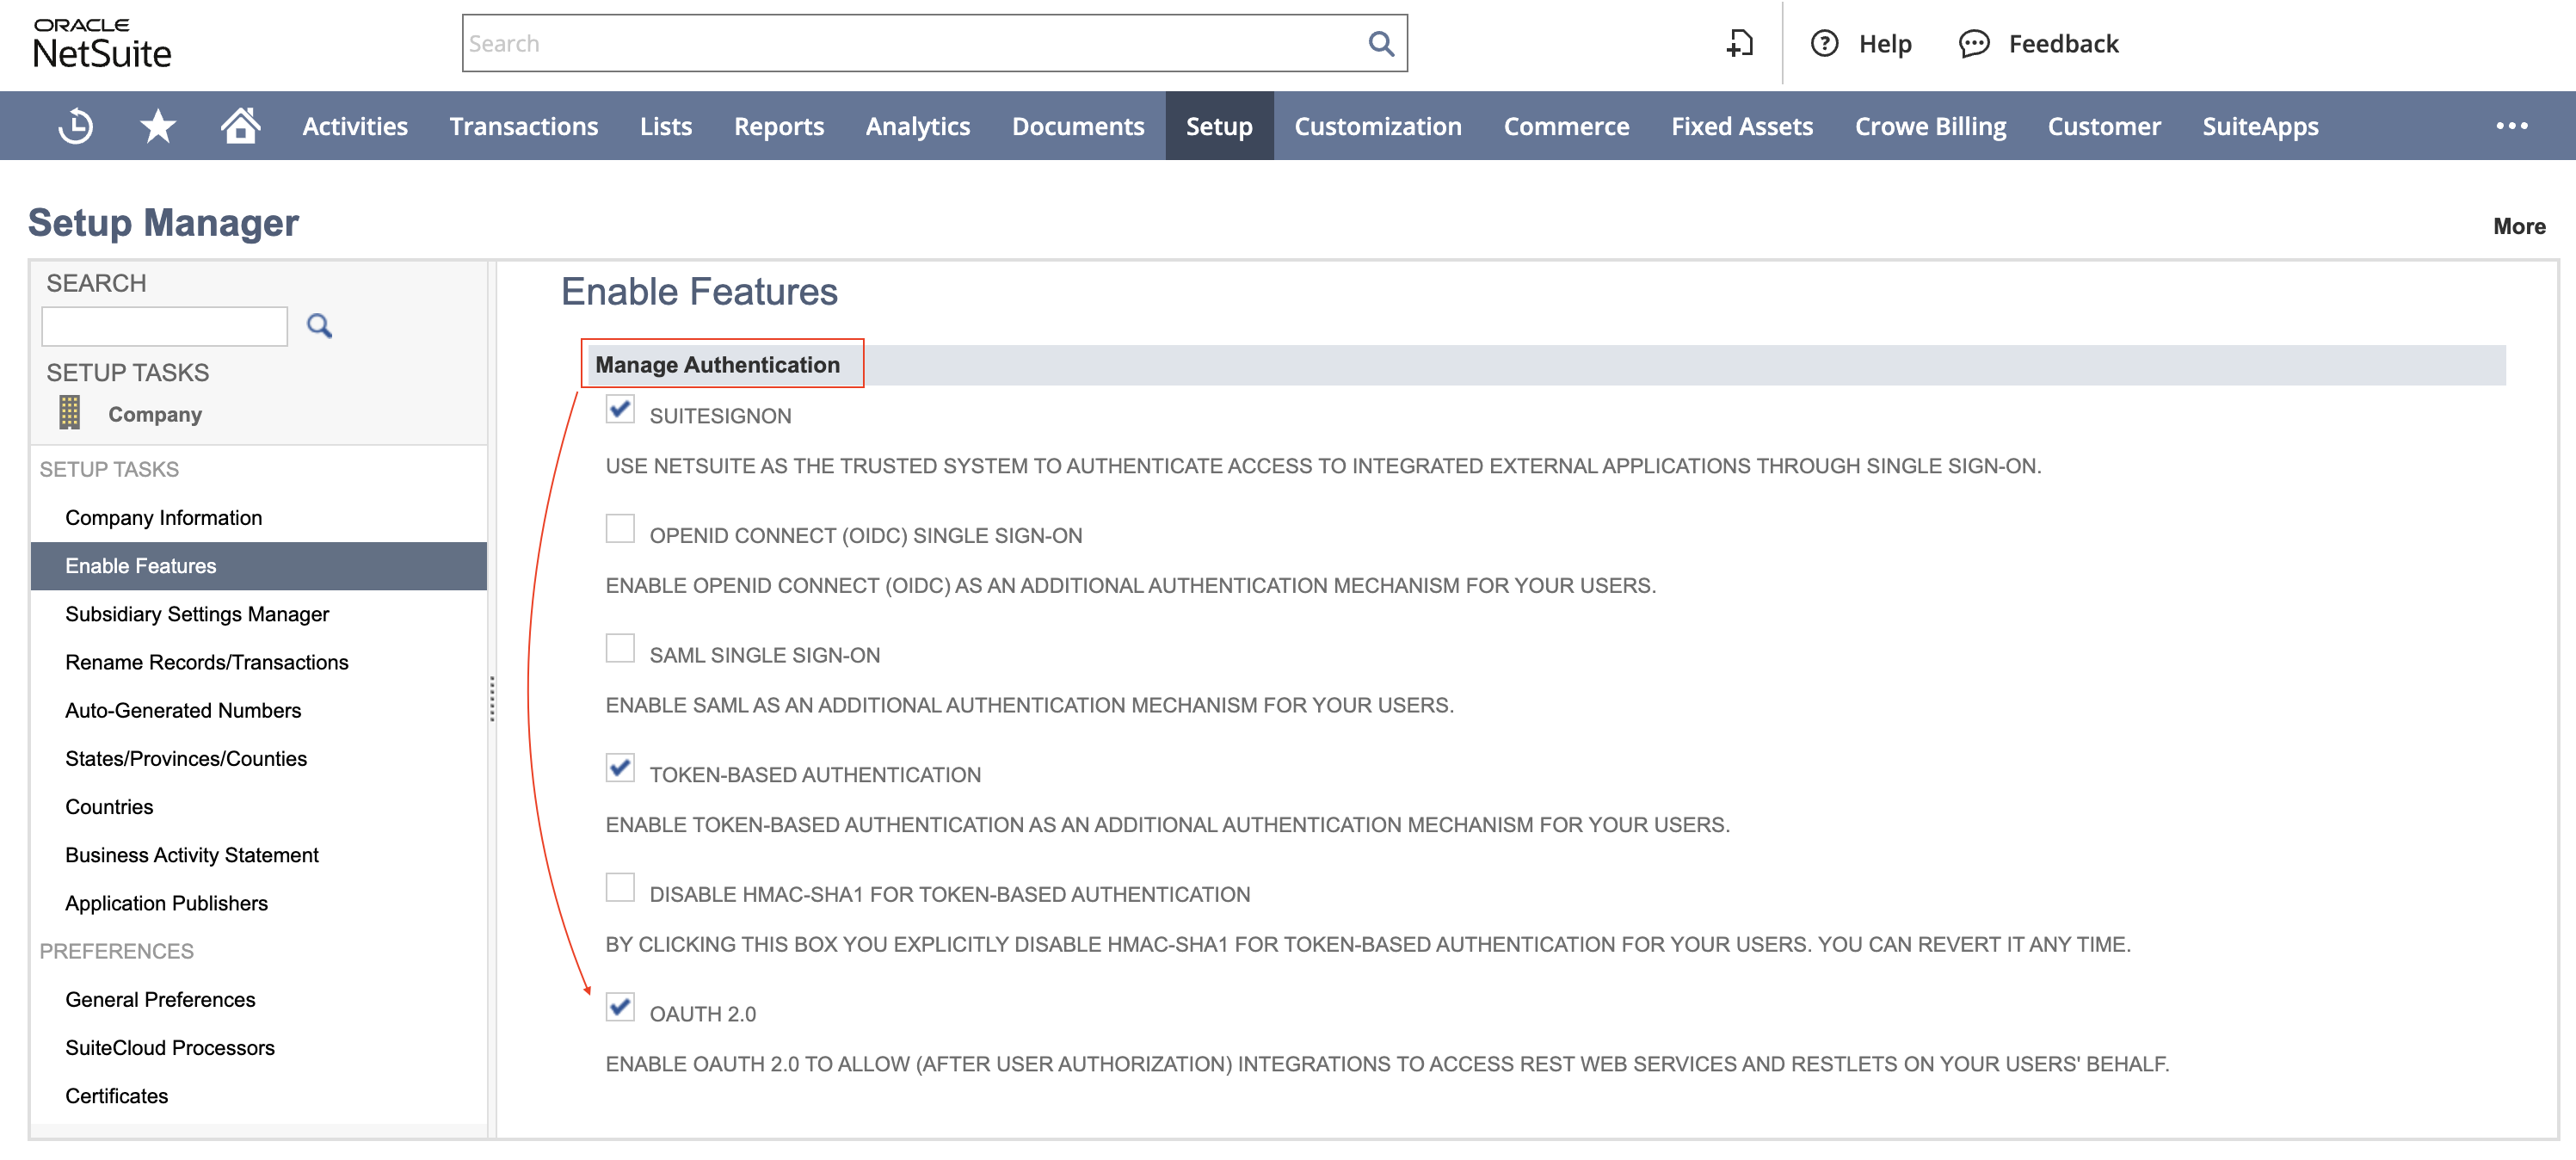
Task: Click the Manage Authentication section header
Action: [x=717, y=365]
